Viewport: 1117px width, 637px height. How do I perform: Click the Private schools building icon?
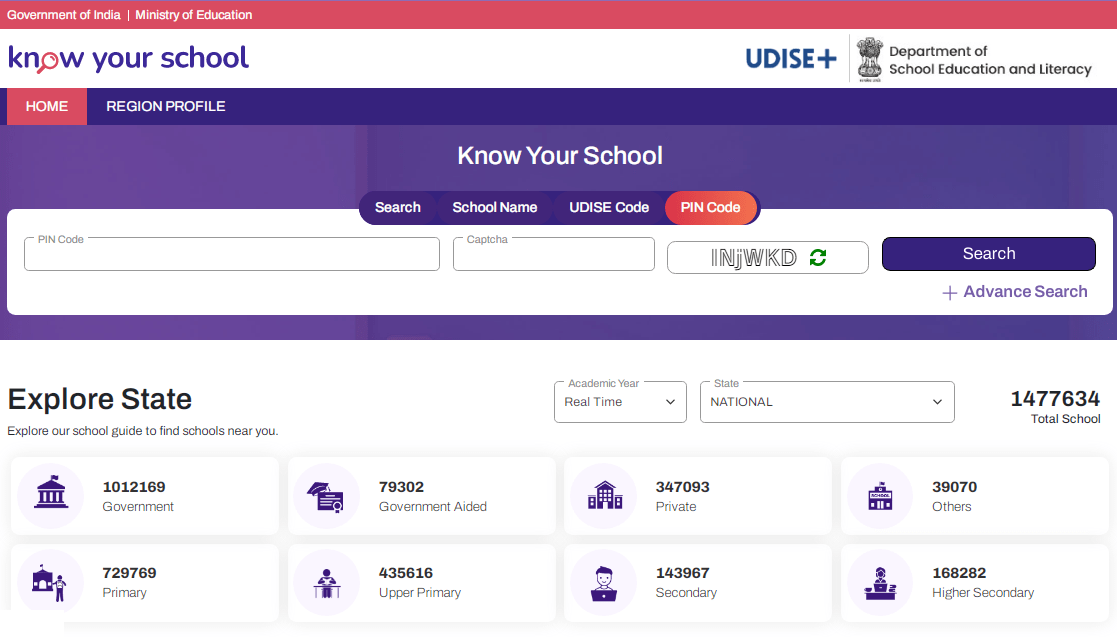(603, 496)
